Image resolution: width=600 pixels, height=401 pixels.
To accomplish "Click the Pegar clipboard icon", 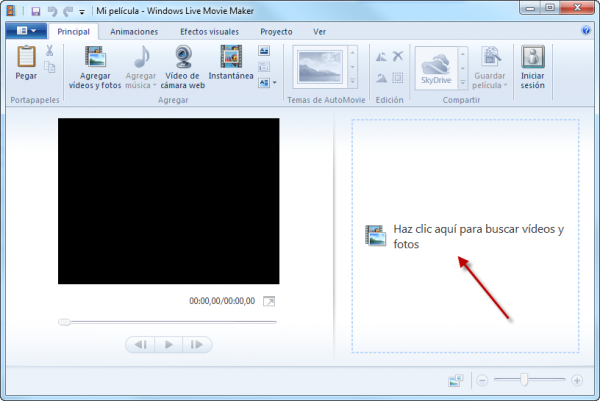I will point(26,58).
